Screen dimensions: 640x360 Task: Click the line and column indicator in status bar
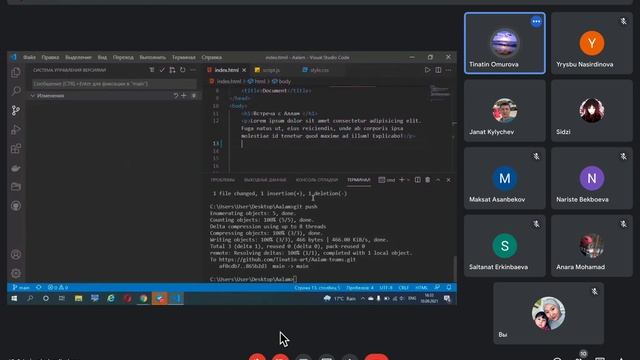(x=317, y=287)
